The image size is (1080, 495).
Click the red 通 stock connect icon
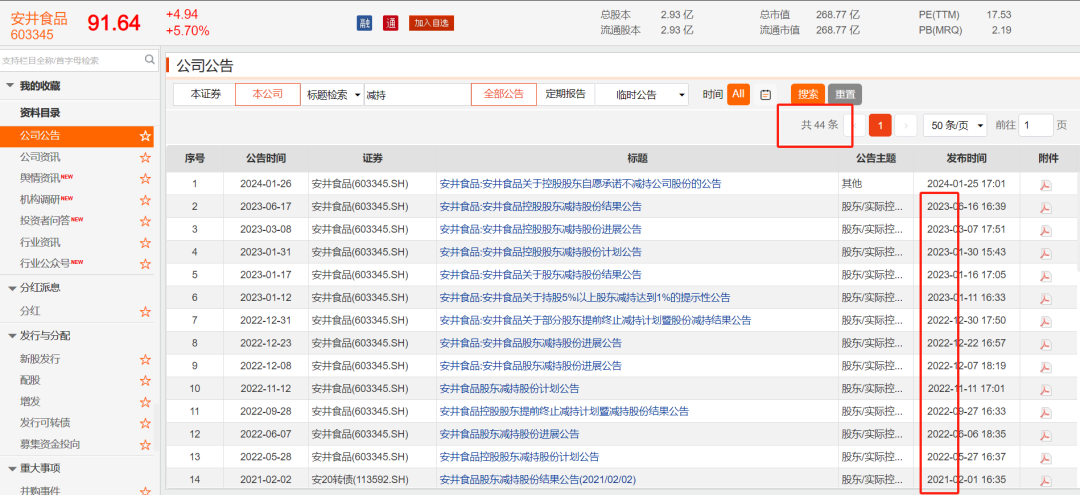click(x=390, y=23)
